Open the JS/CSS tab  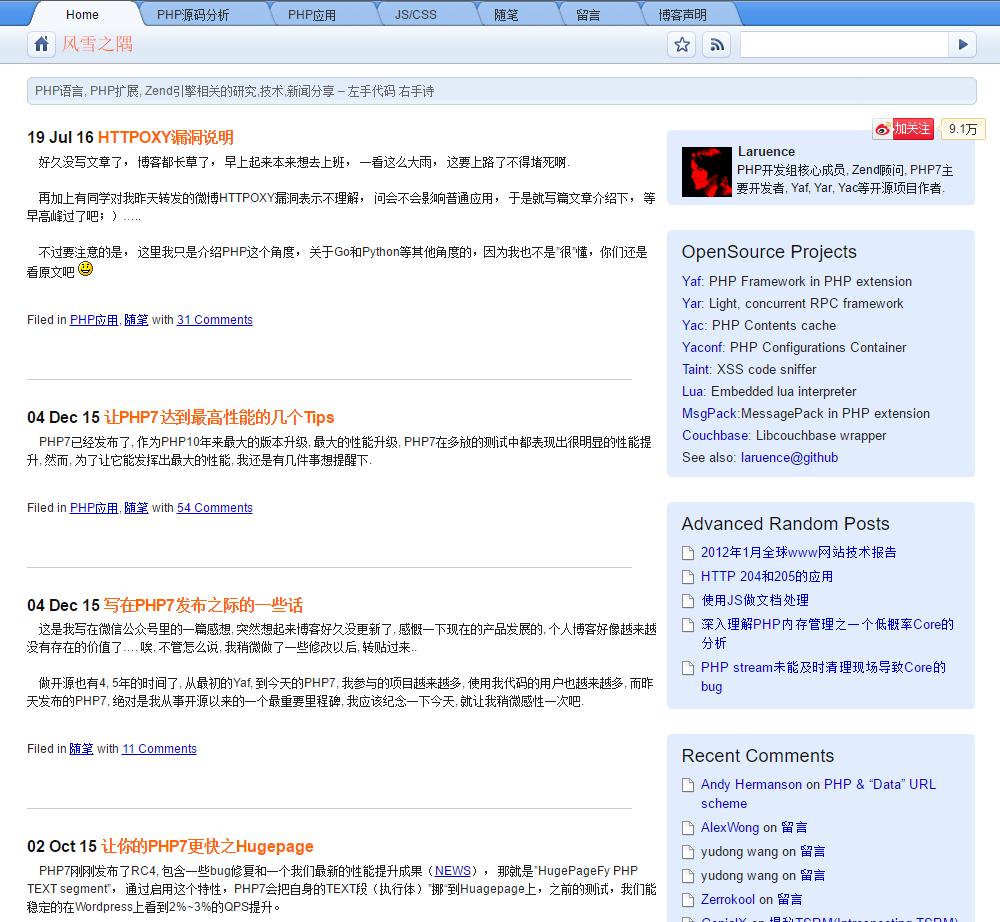pos(416,15)
